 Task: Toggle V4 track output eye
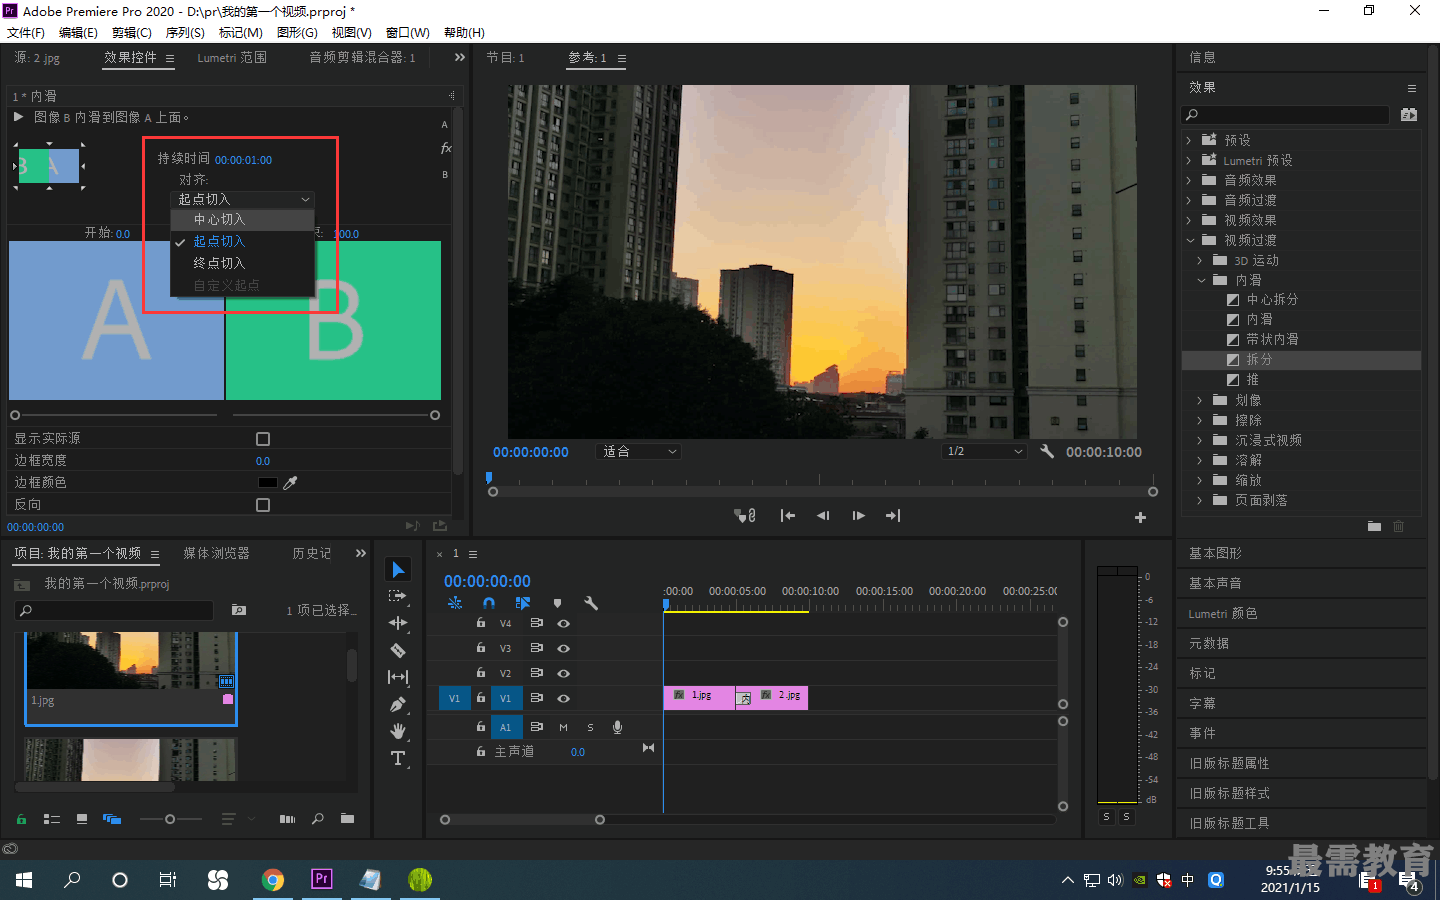click(x=563, y=623)
